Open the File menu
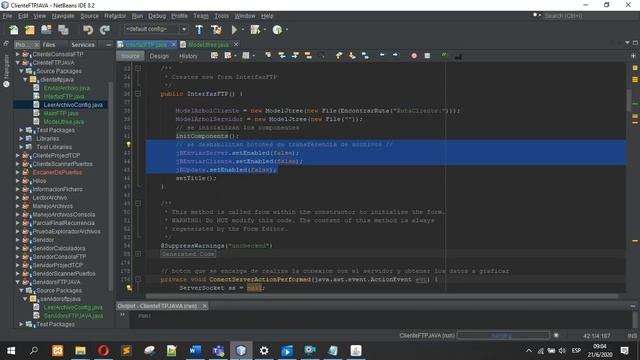Image resolution: width=640 pixels, height=360 pixels. (7, 16)
